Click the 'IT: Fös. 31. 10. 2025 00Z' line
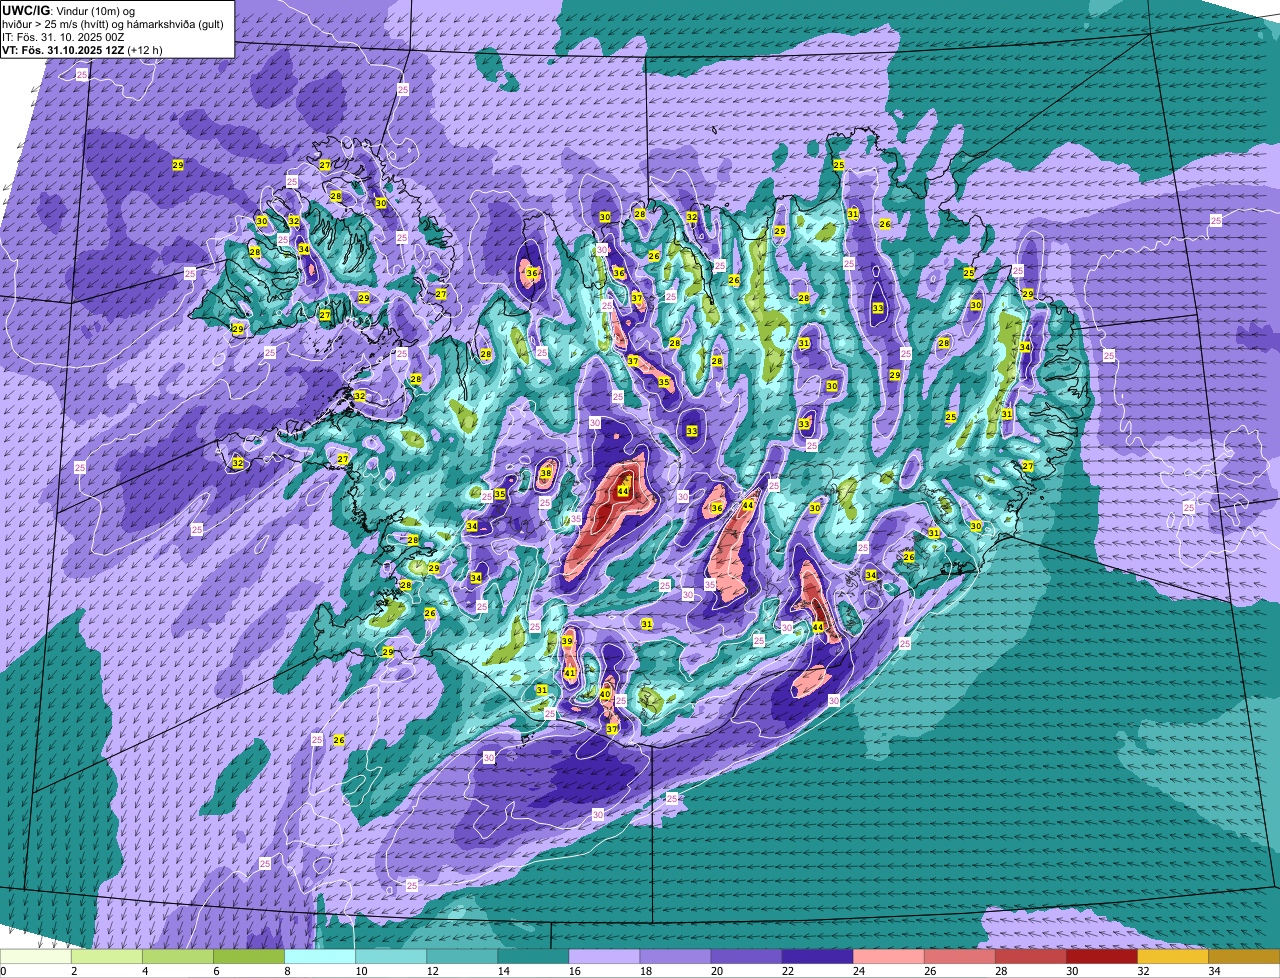 click(x=63, y=37)
